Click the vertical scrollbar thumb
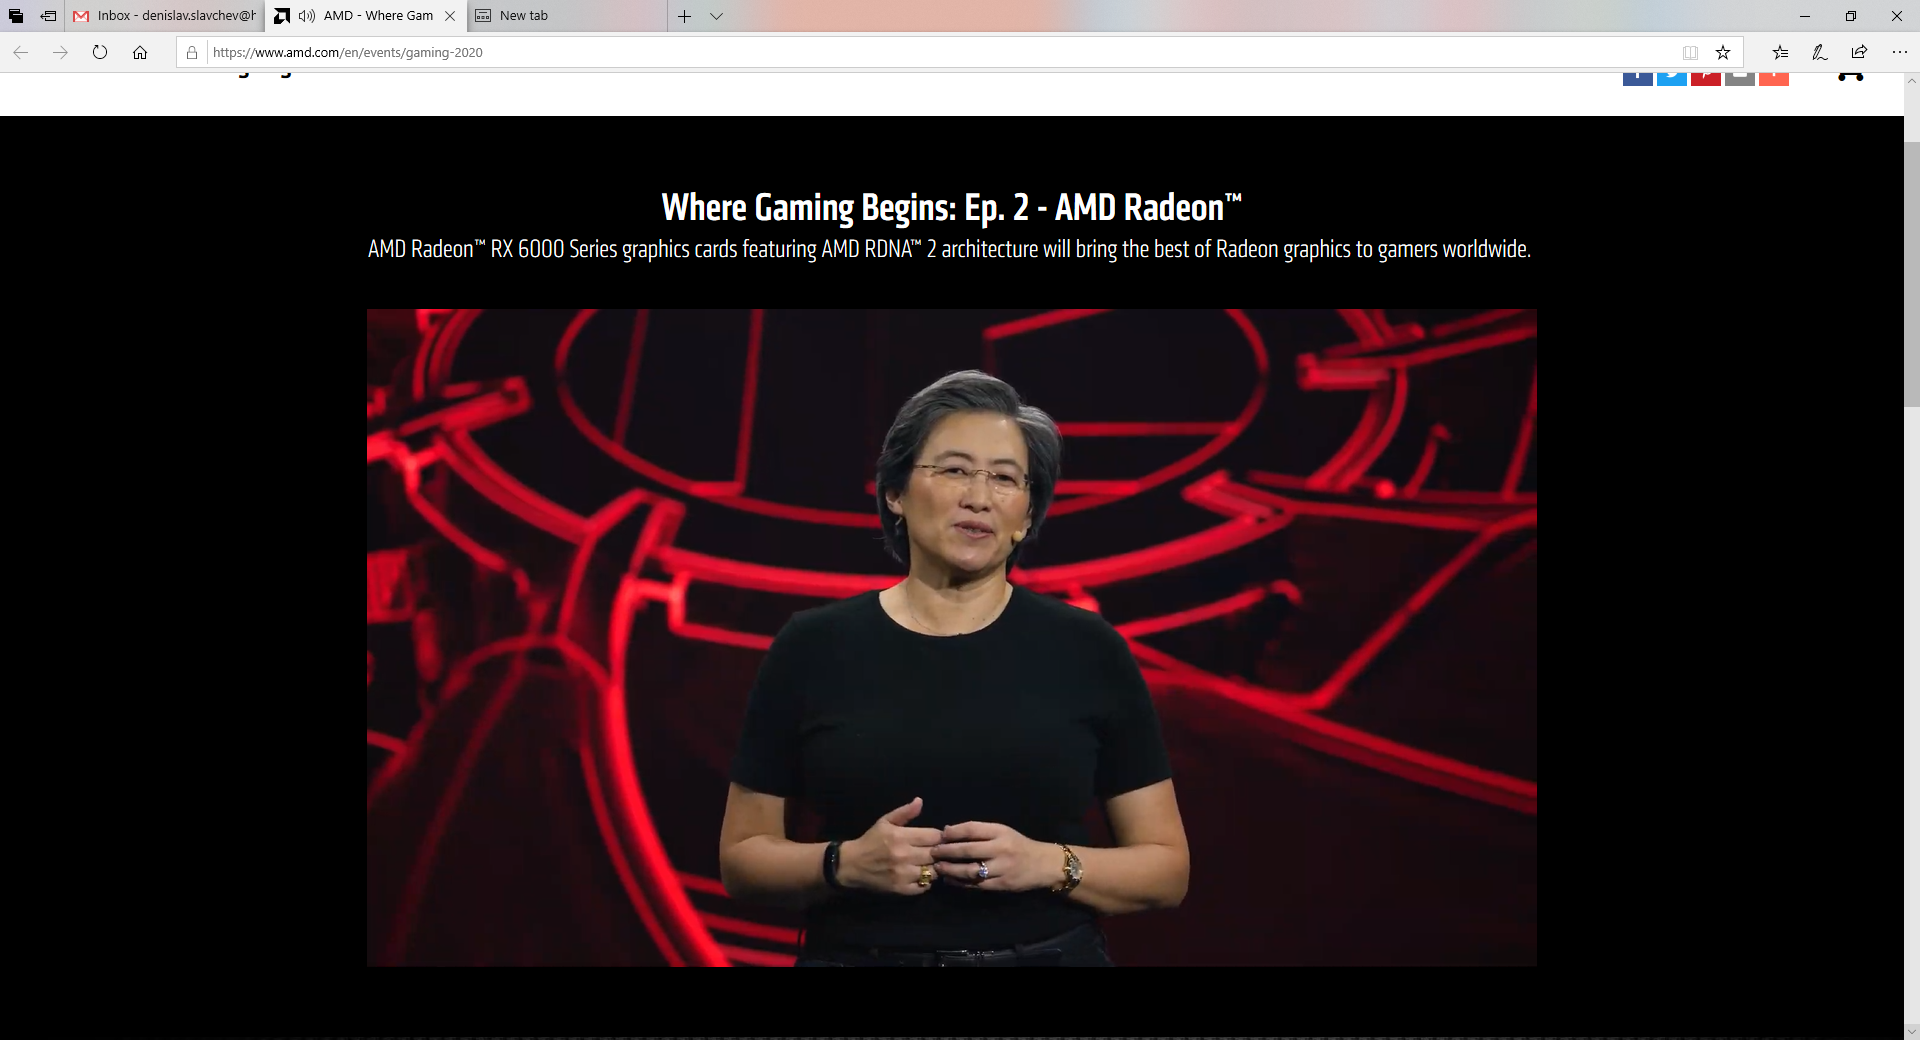Screen dimensions: 1920x1040 pyautogui.click(x=1912, y=274)
